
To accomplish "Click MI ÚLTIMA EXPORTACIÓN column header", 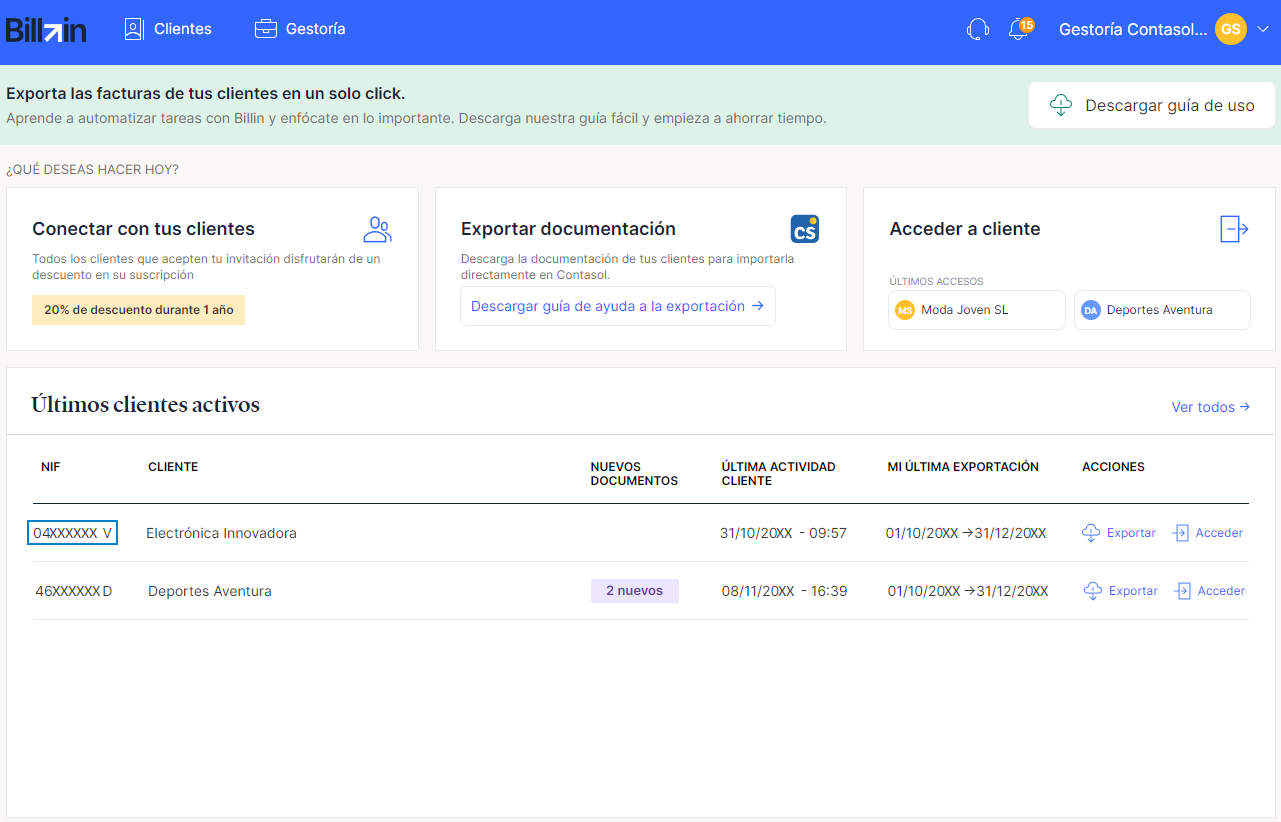I will pyautogui.click(x=963, y=467).
